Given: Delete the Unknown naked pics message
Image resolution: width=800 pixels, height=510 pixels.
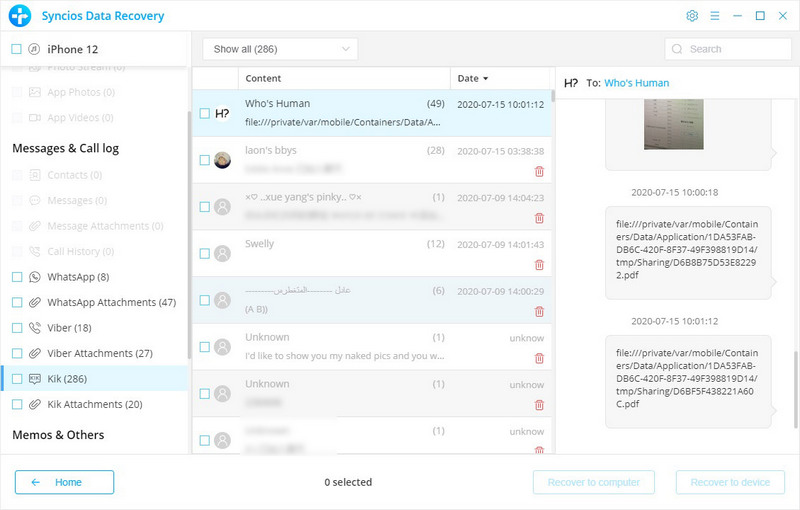Looking at the screenshot, I should tap(539, 358).
